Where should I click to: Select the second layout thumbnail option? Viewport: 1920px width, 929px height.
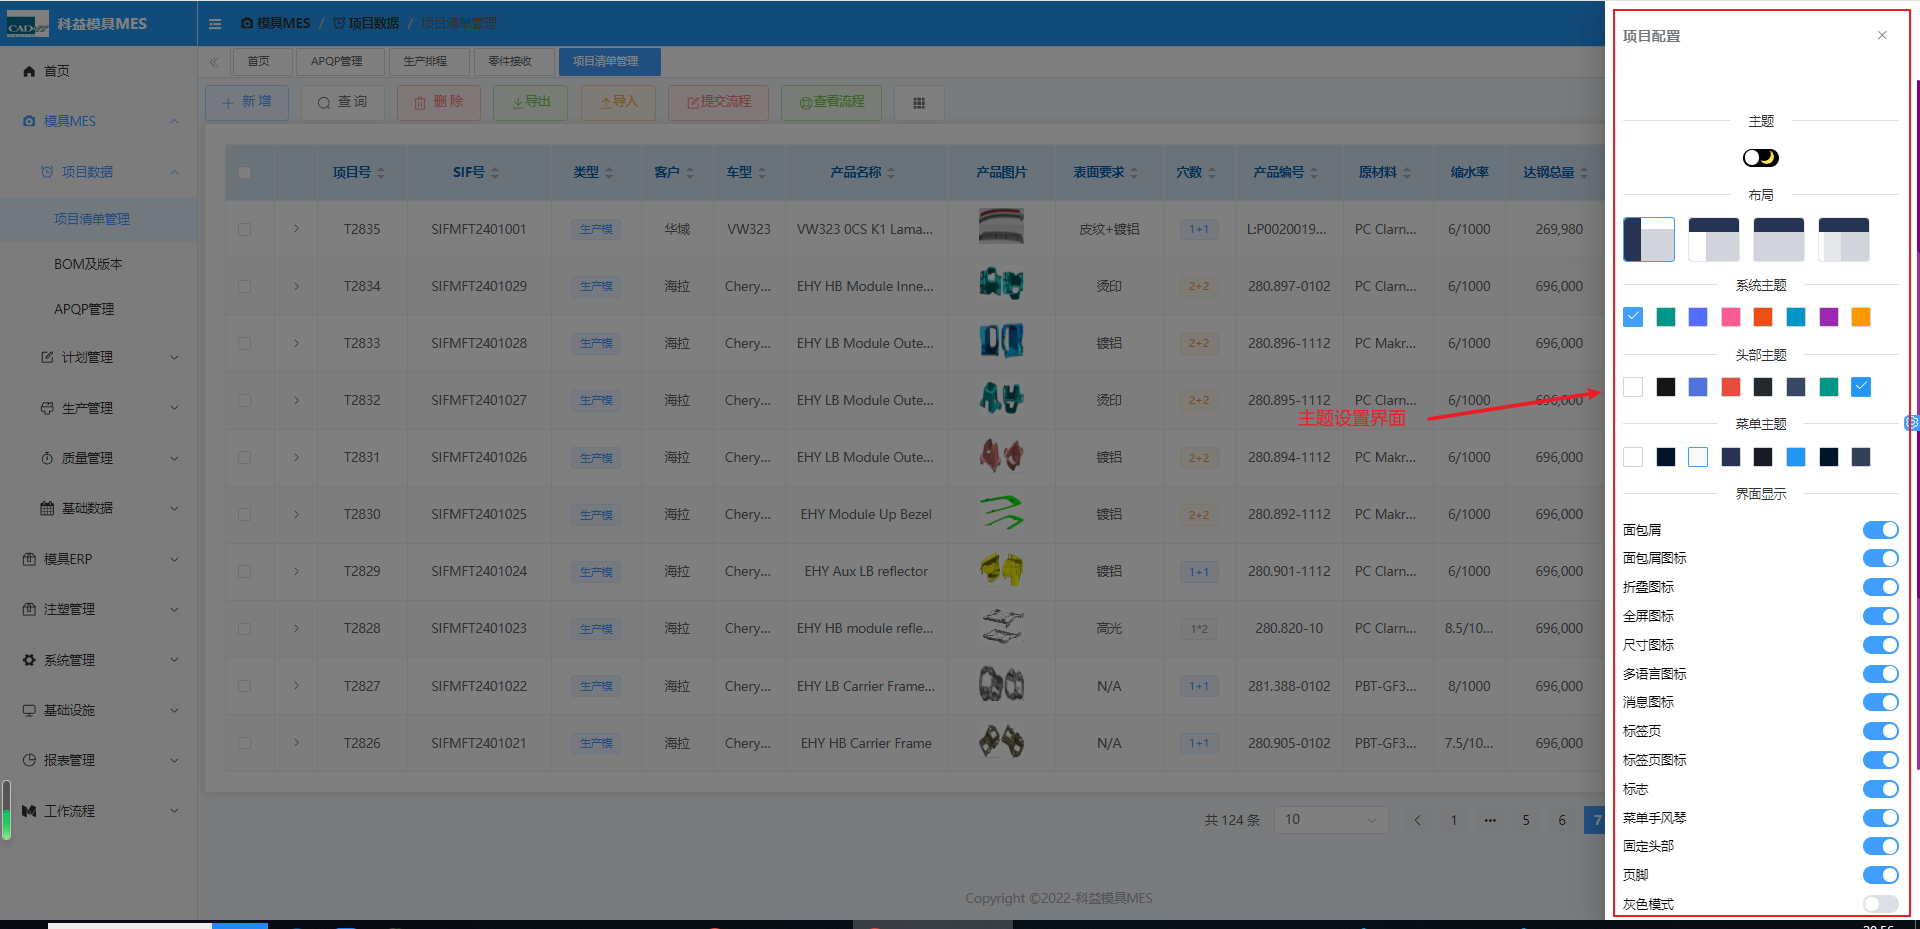(1713, 240)
